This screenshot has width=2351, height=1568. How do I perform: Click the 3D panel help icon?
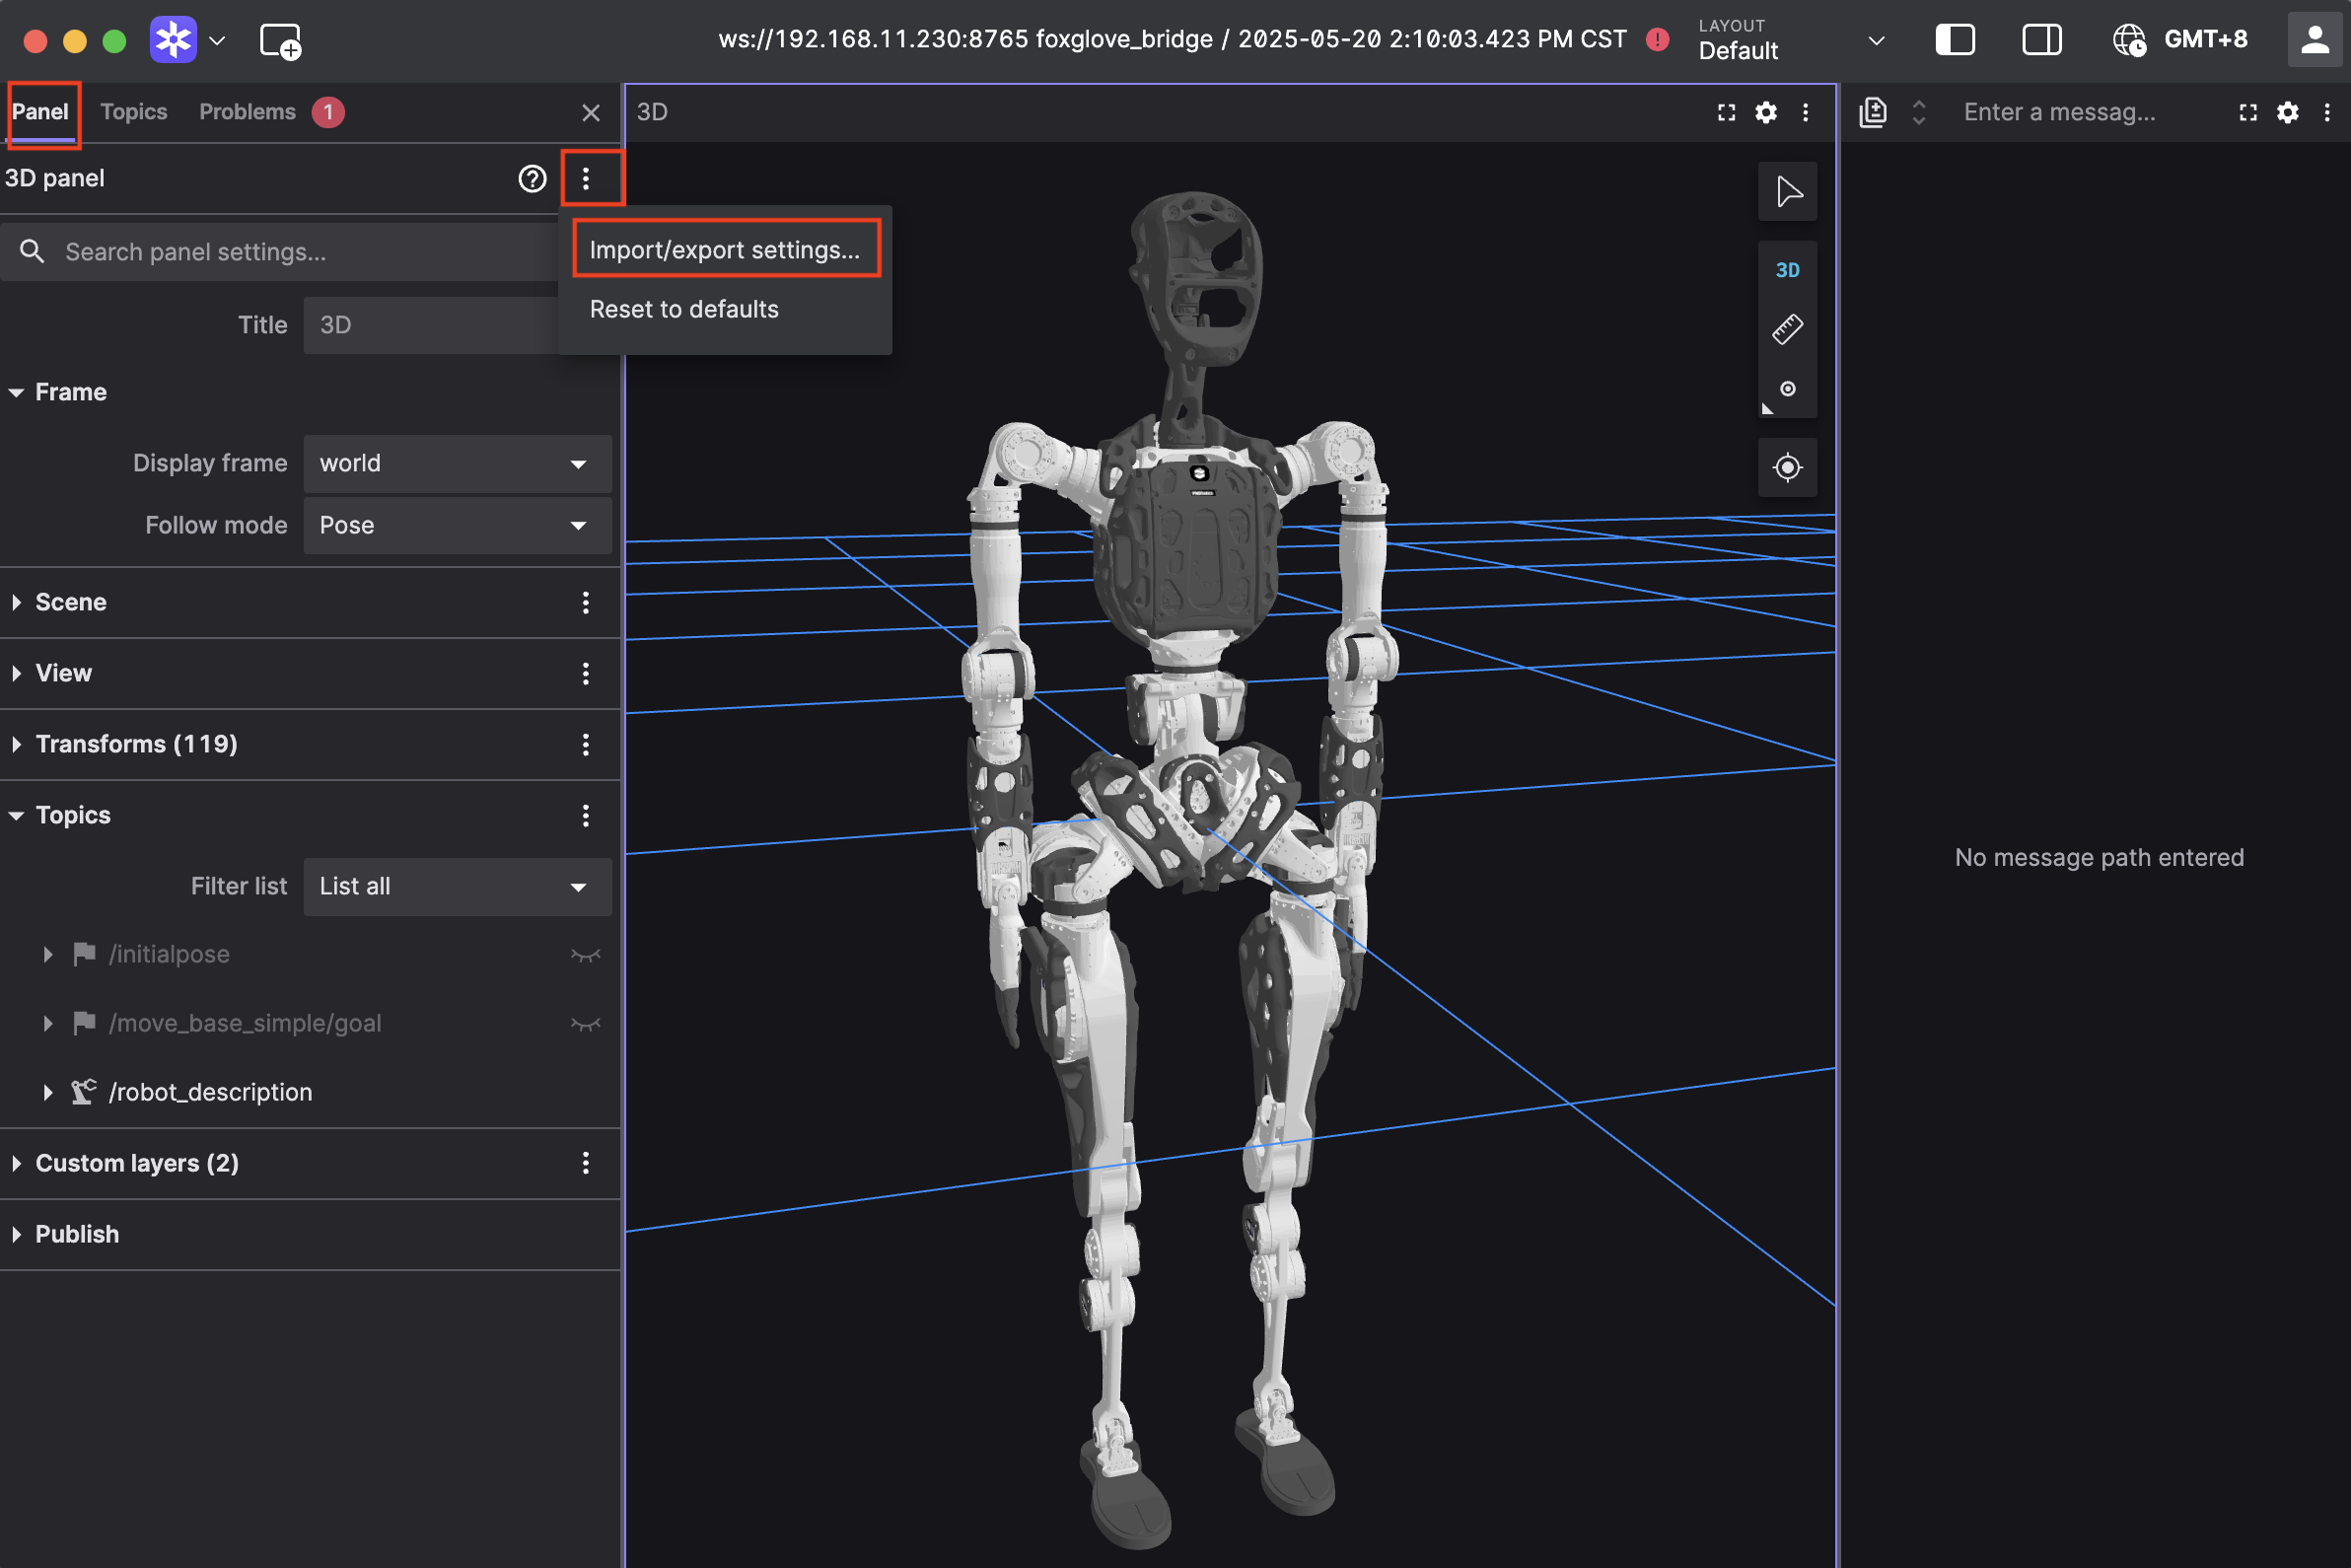[x=532, y=179]
